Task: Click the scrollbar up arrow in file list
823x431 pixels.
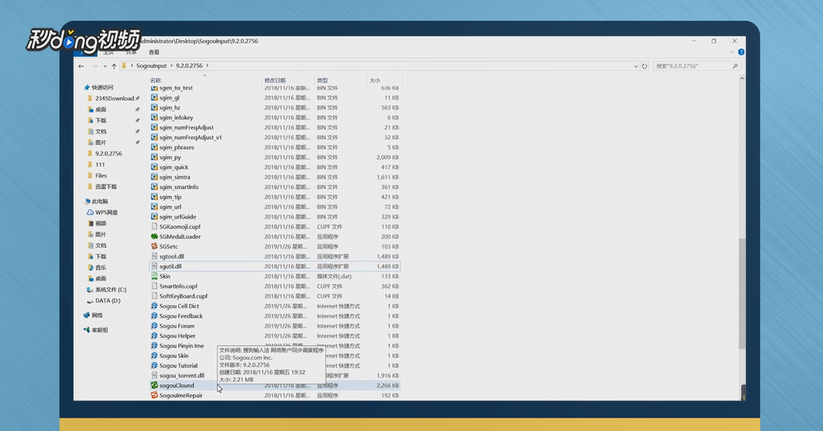Action: 742,79
